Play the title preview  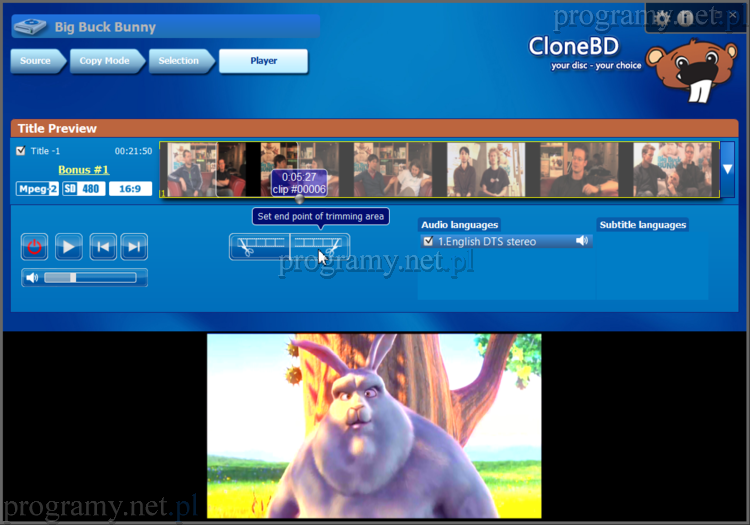click(x=68, y=246)
